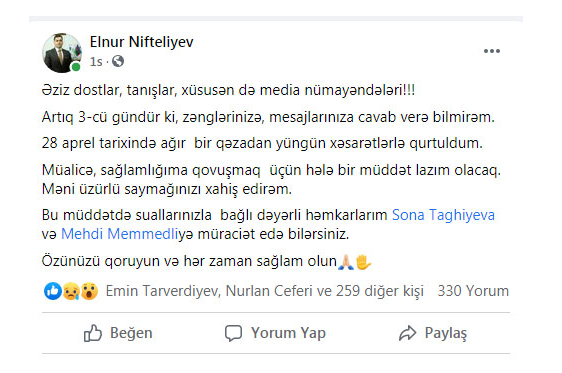This screenshot has width=562, height=373.
Task: Click the sad crying reaction icon
Action: (x=71, y=291)
